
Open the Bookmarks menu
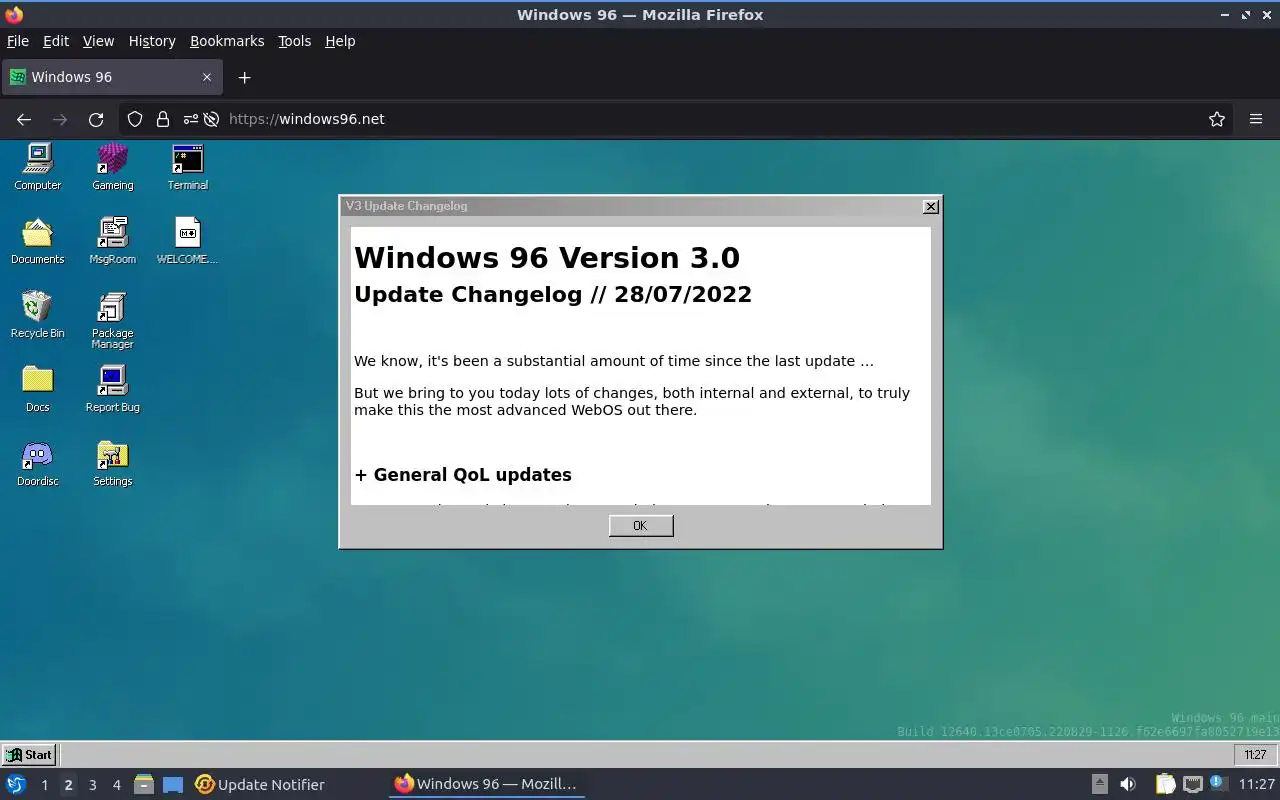click(x=227, y=41)
